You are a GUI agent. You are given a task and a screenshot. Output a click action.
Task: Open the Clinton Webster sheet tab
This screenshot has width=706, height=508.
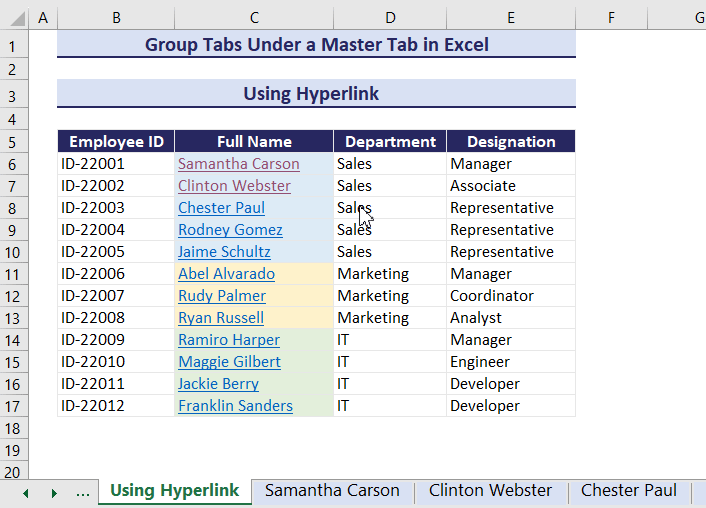point(490,491)
